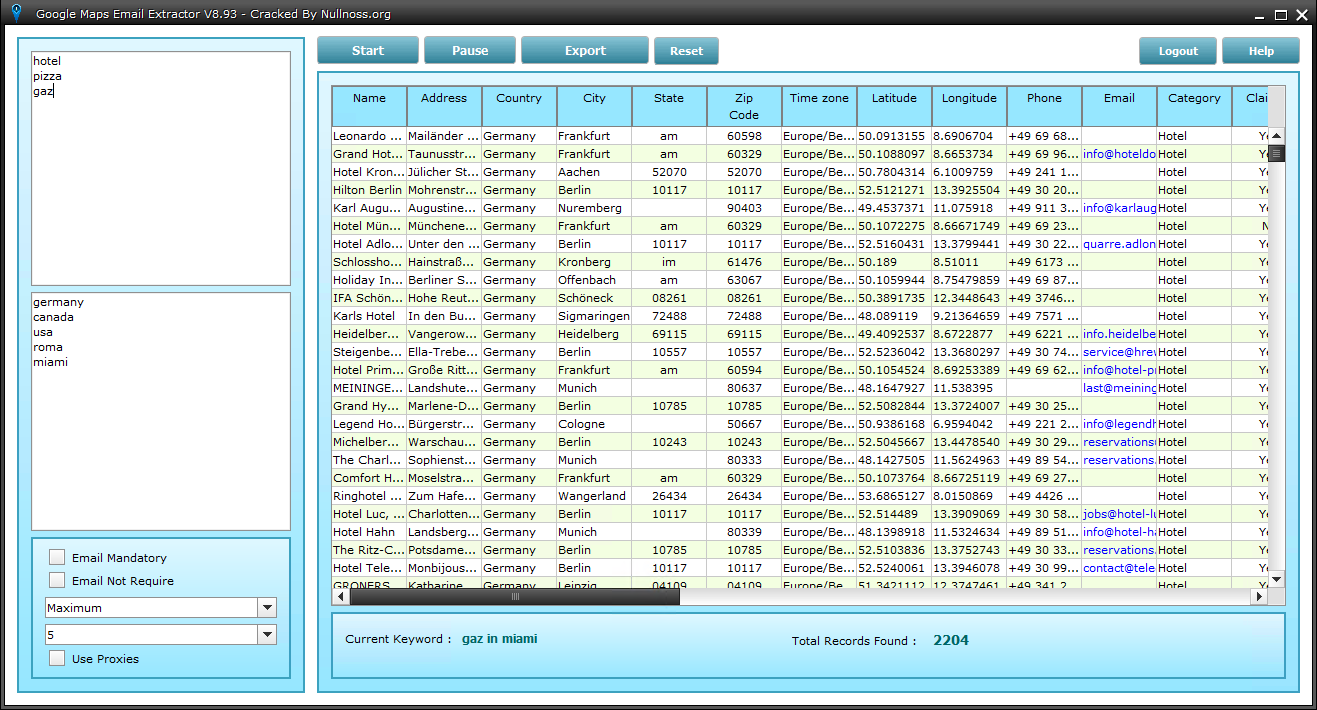Click the location pin app icon in title bar
The image size is (1317, 710).
point(15,13)
